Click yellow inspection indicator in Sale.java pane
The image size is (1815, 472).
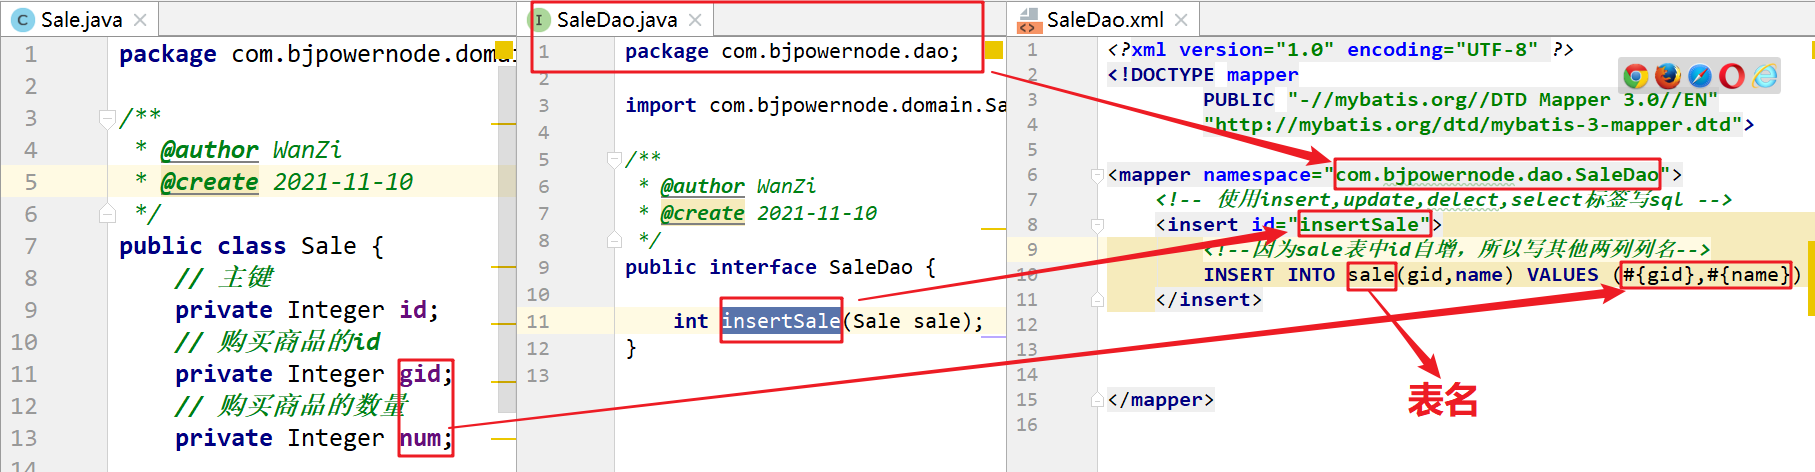[504, 50]
